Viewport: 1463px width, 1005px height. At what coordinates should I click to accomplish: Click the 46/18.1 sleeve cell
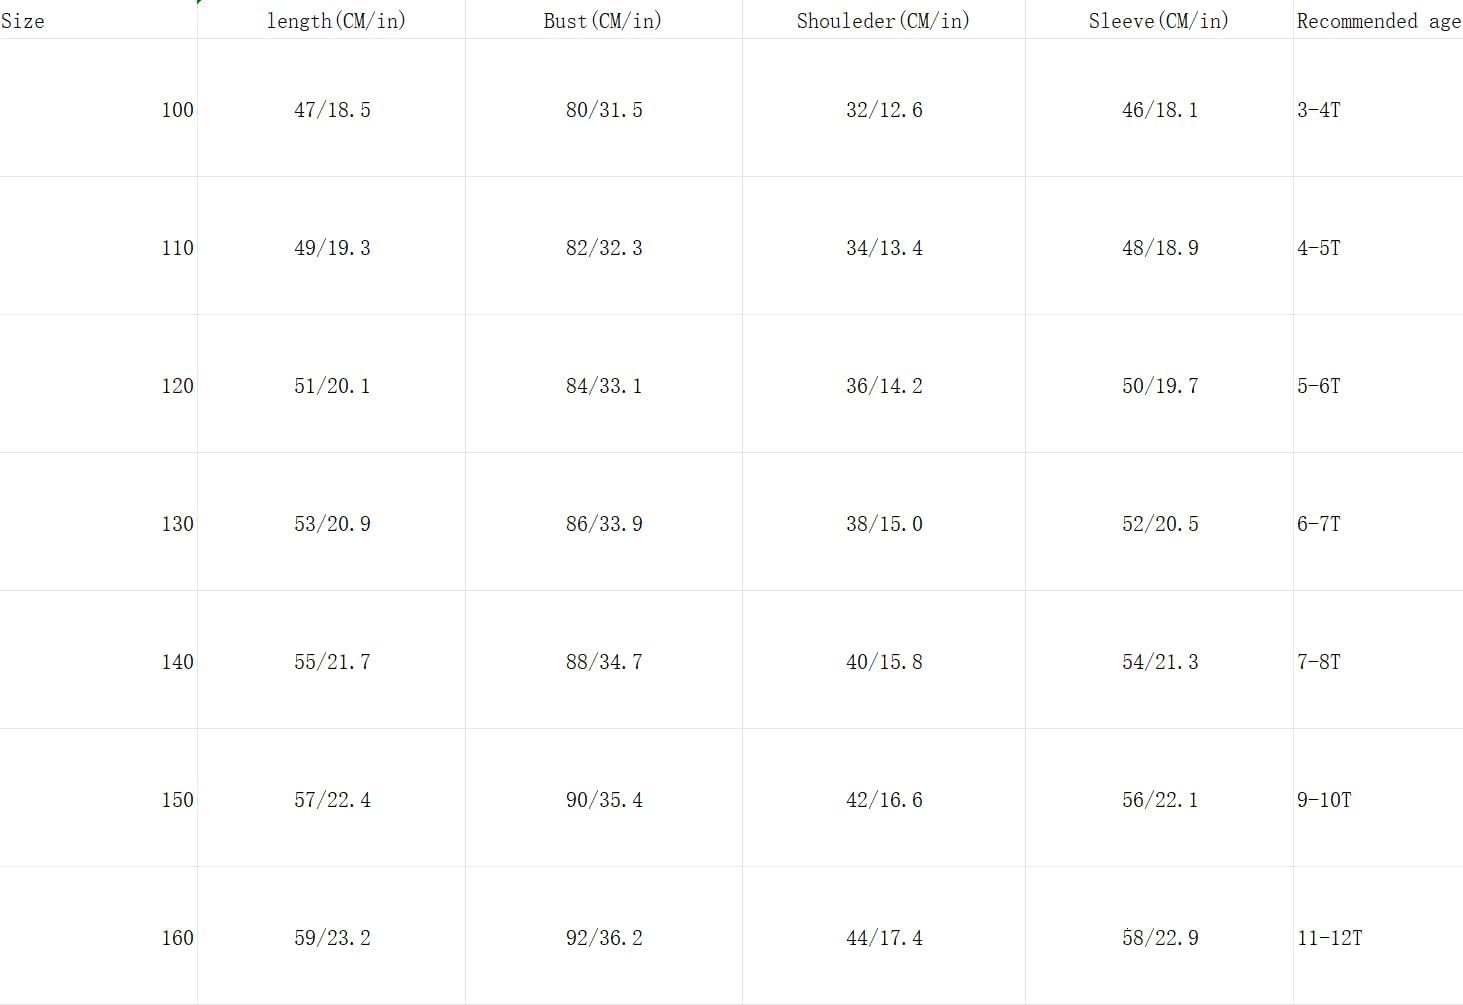coord(1160,110)
